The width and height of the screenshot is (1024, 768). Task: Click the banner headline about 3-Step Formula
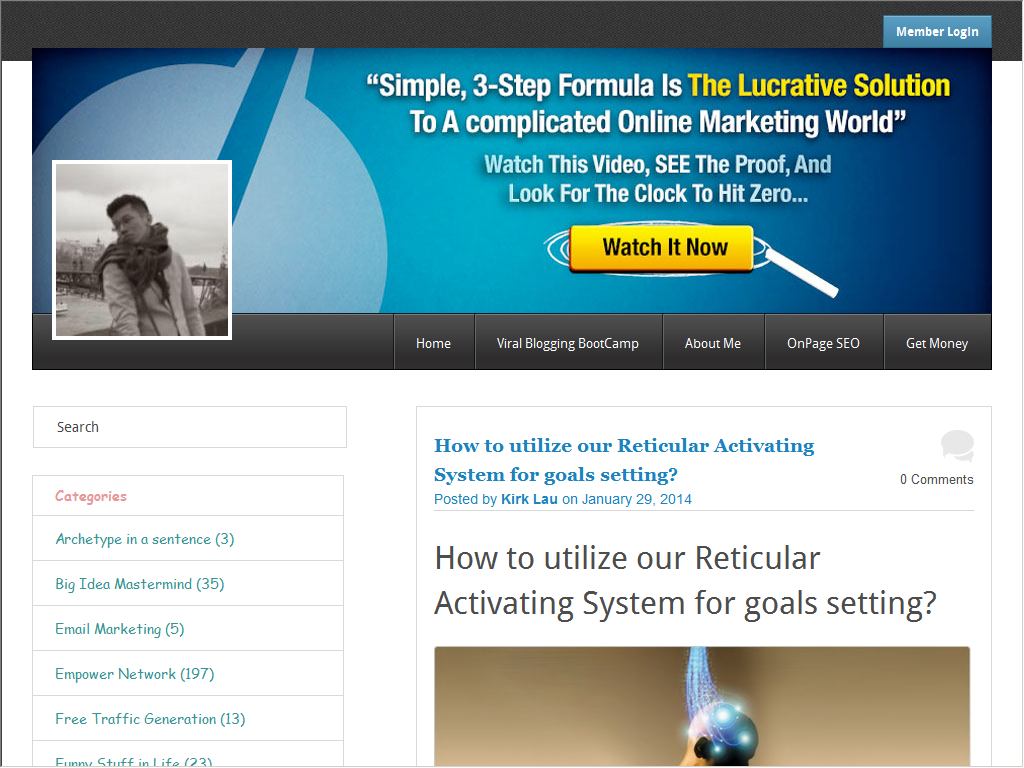(x=658, y=104)
